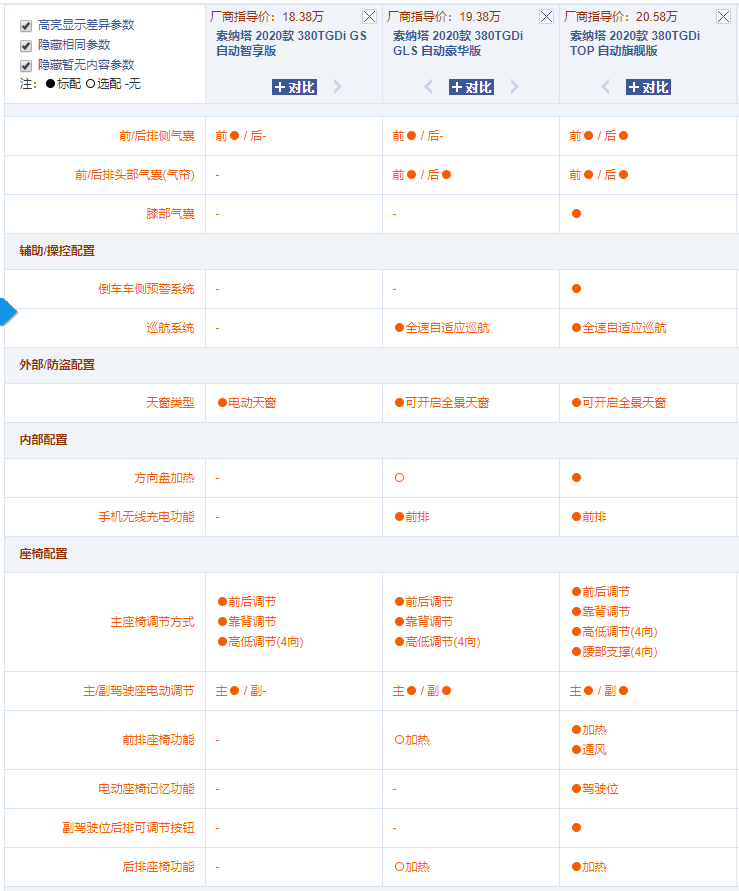Click 前排 wireless charging in GLS 自动豪华版 column
739x891 pixels.
412,517
